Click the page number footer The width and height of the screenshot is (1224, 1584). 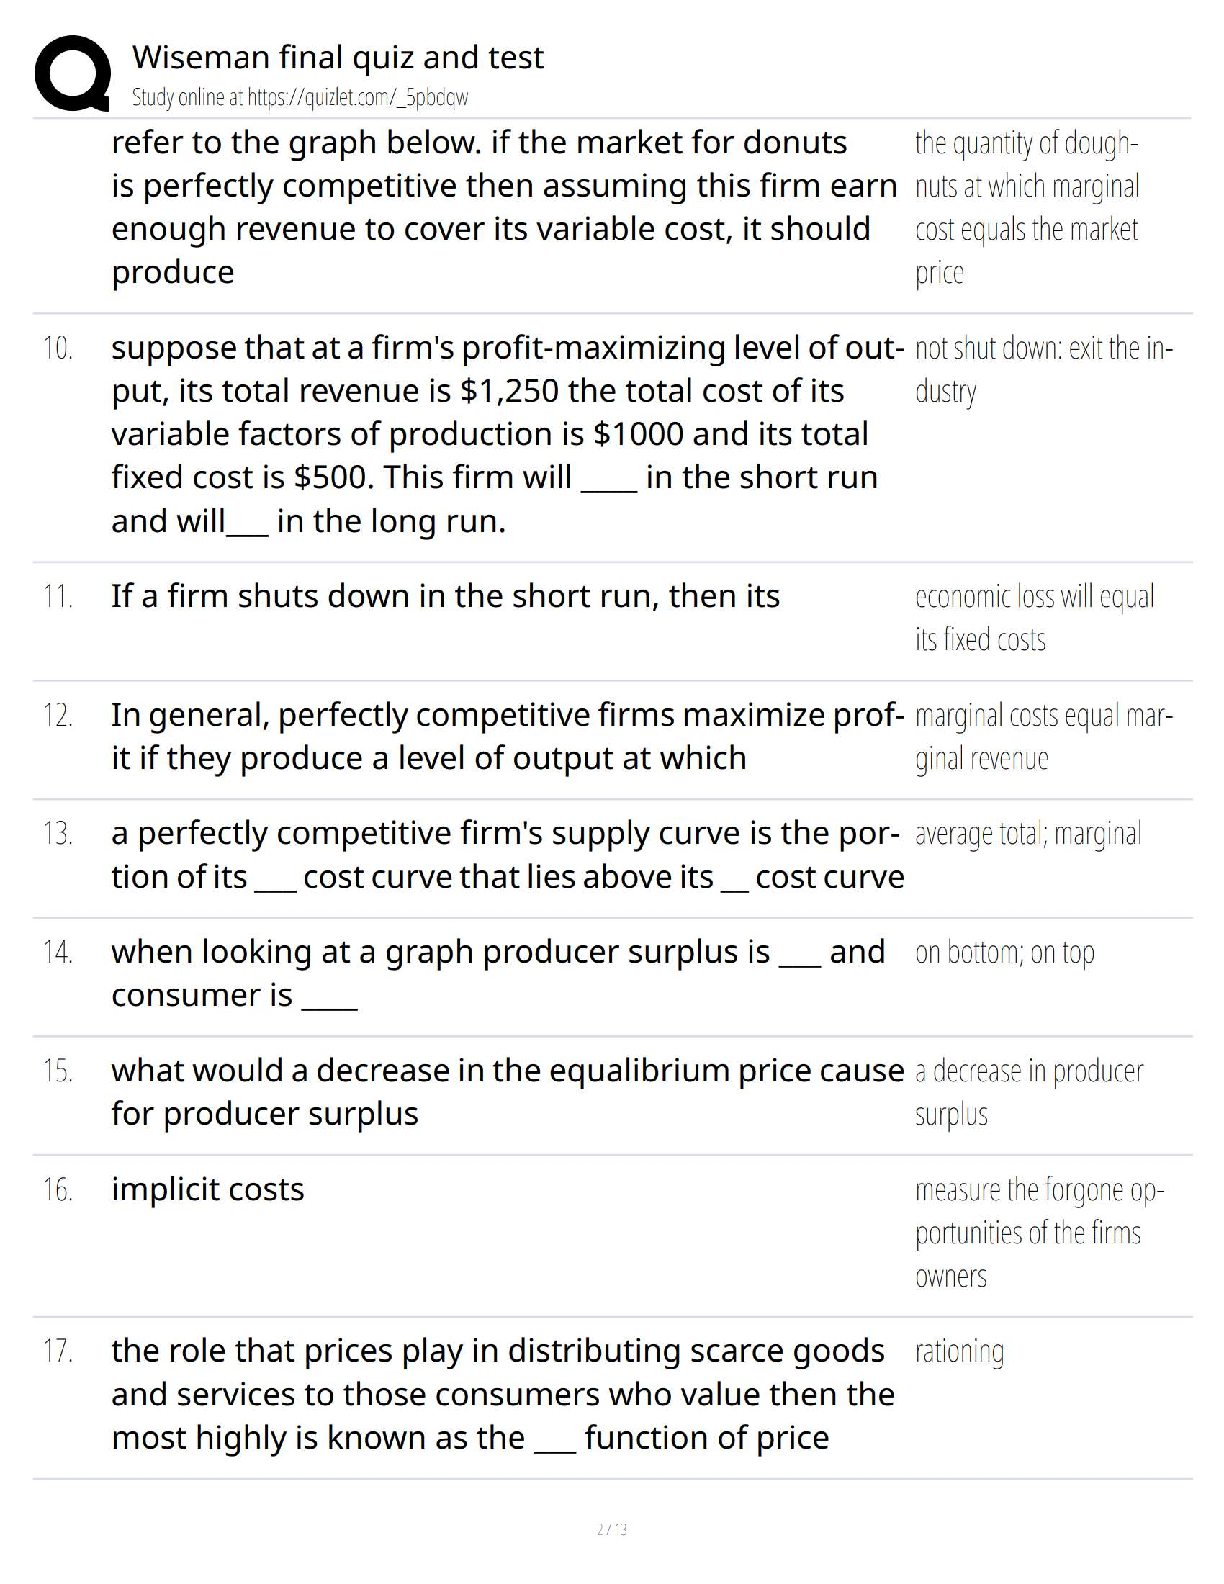[x=612, y=1529]
